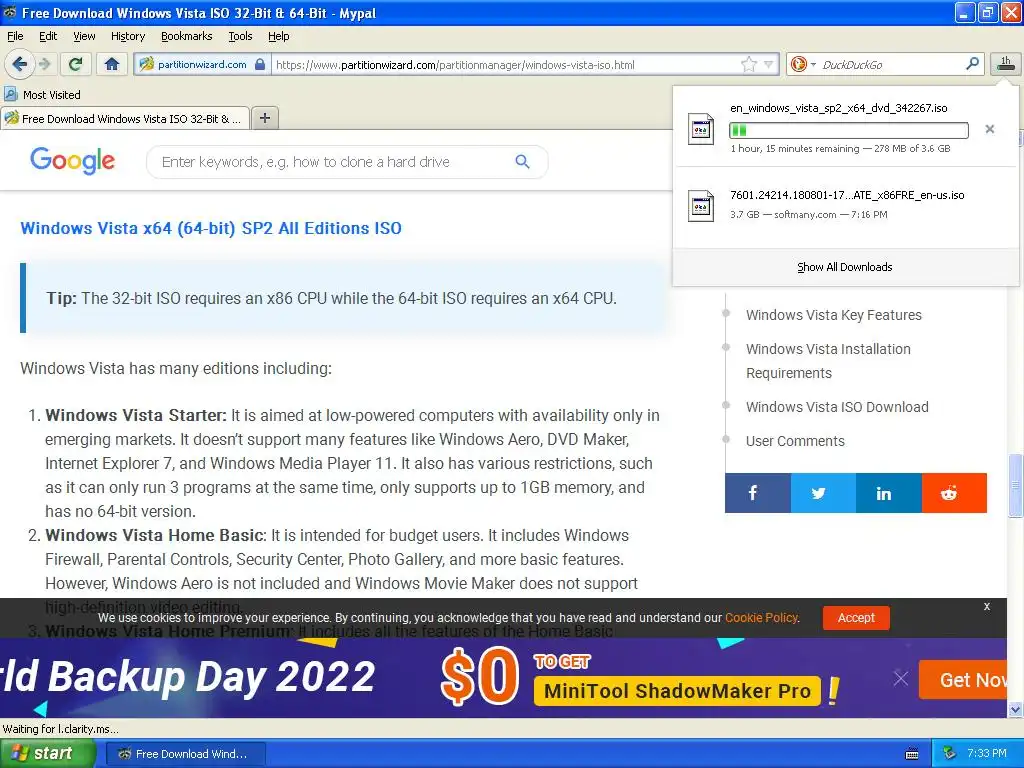Screen dimensions: 1024x768
Task: Cancel the Vista ISO download
Action: click(x=989, y=129)
